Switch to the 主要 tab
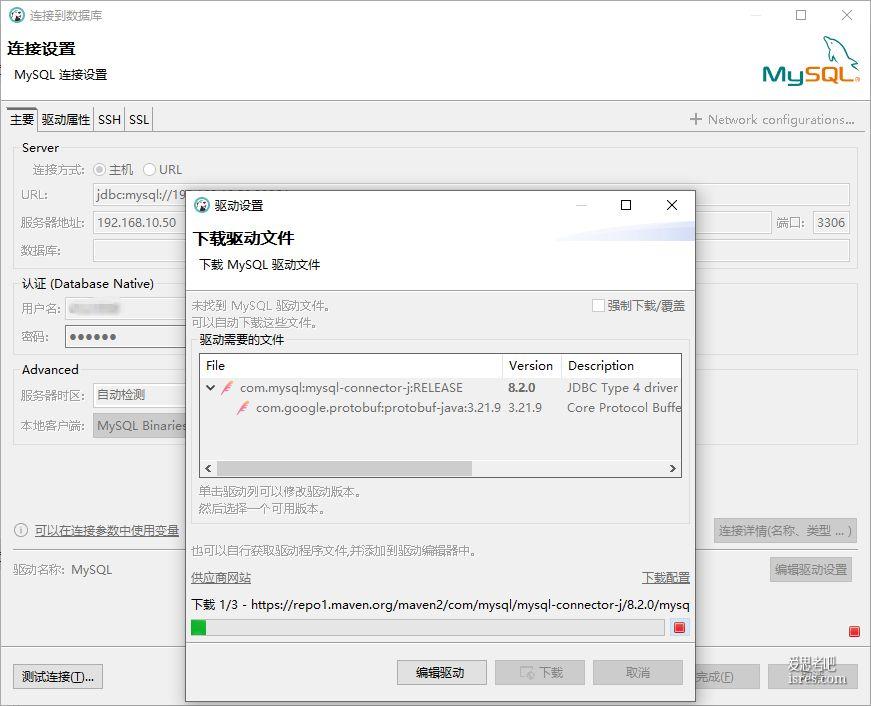 pos(22,119)
